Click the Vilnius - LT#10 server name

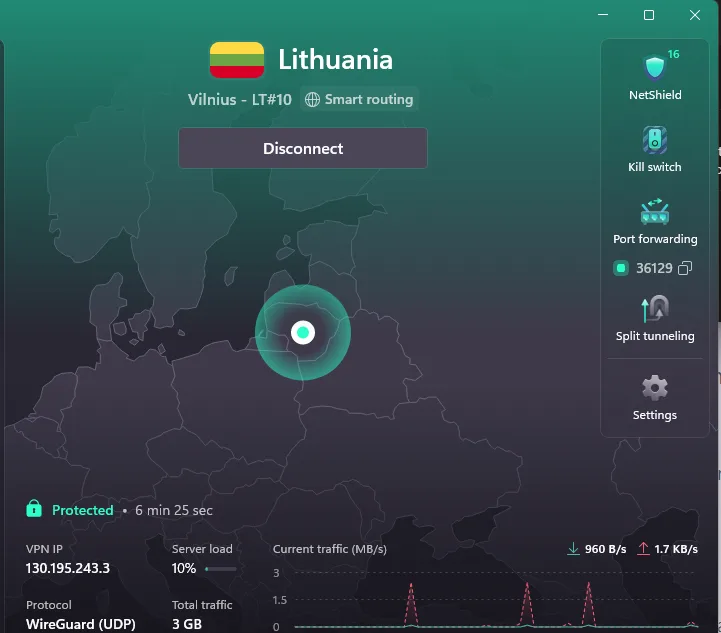(240, 99)
